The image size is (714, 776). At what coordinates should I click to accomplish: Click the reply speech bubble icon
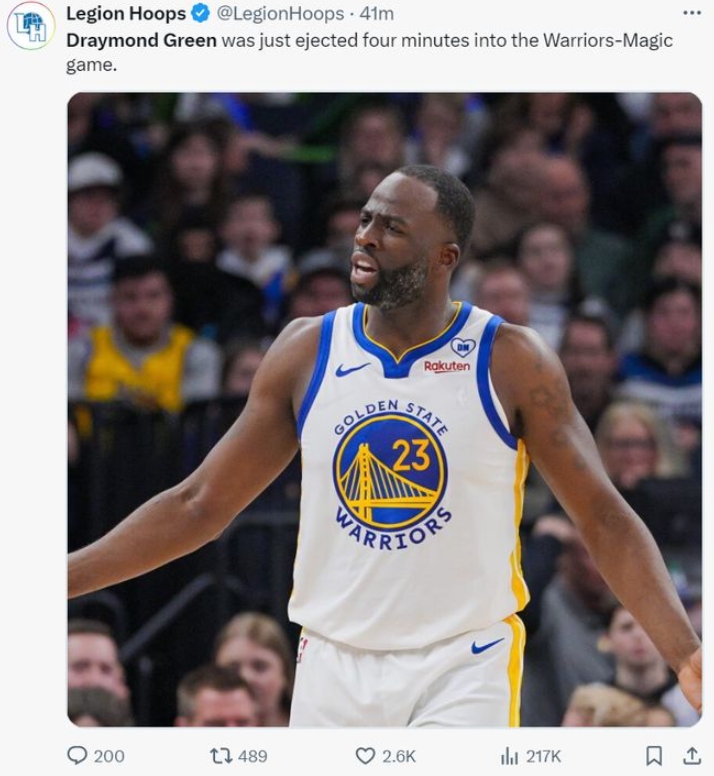[77, 755]
